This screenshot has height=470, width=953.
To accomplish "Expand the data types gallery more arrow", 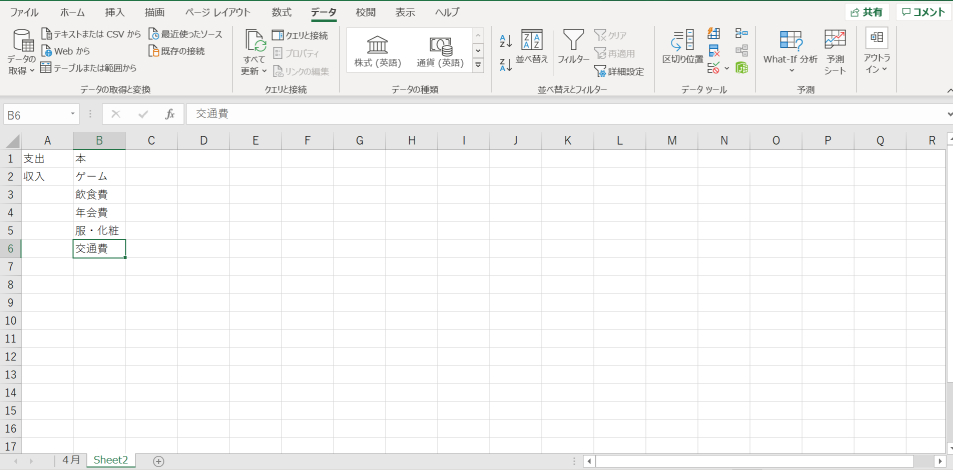I will (478, 65).
